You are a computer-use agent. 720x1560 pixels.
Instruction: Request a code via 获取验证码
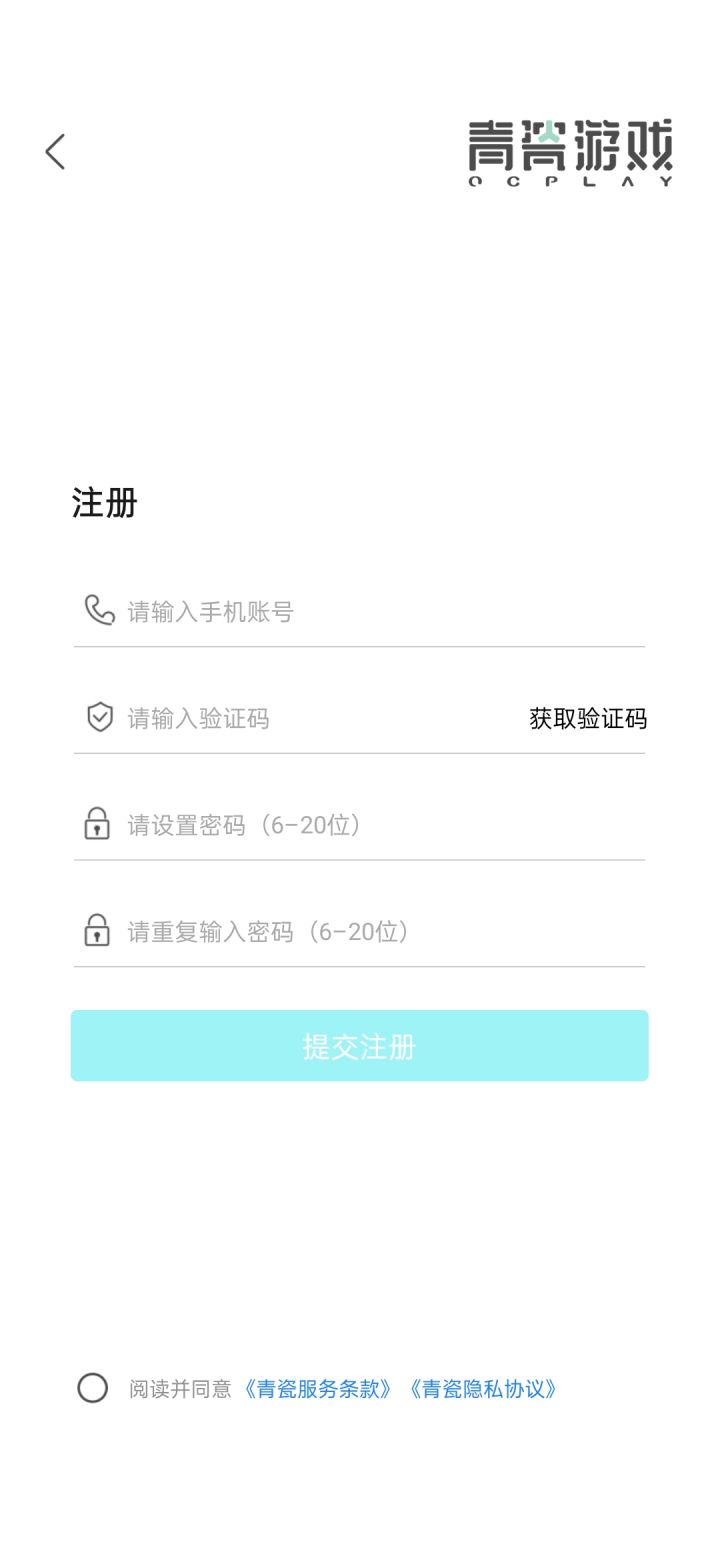pos(588,718)
